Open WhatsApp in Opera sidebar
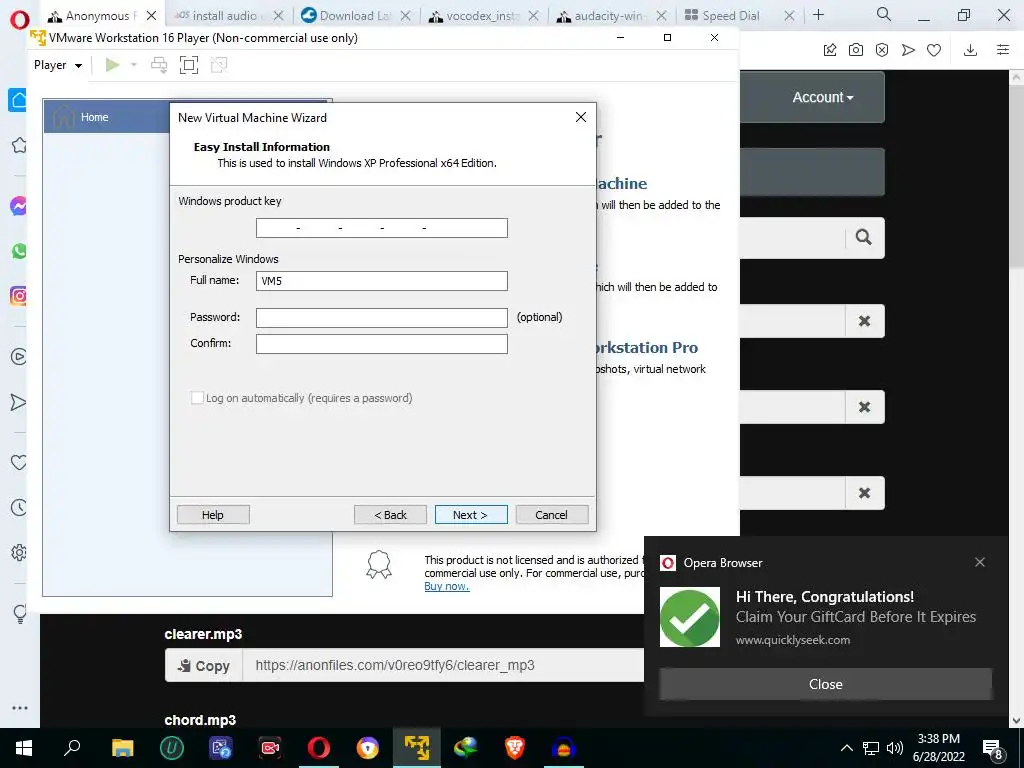 (19, 251)
